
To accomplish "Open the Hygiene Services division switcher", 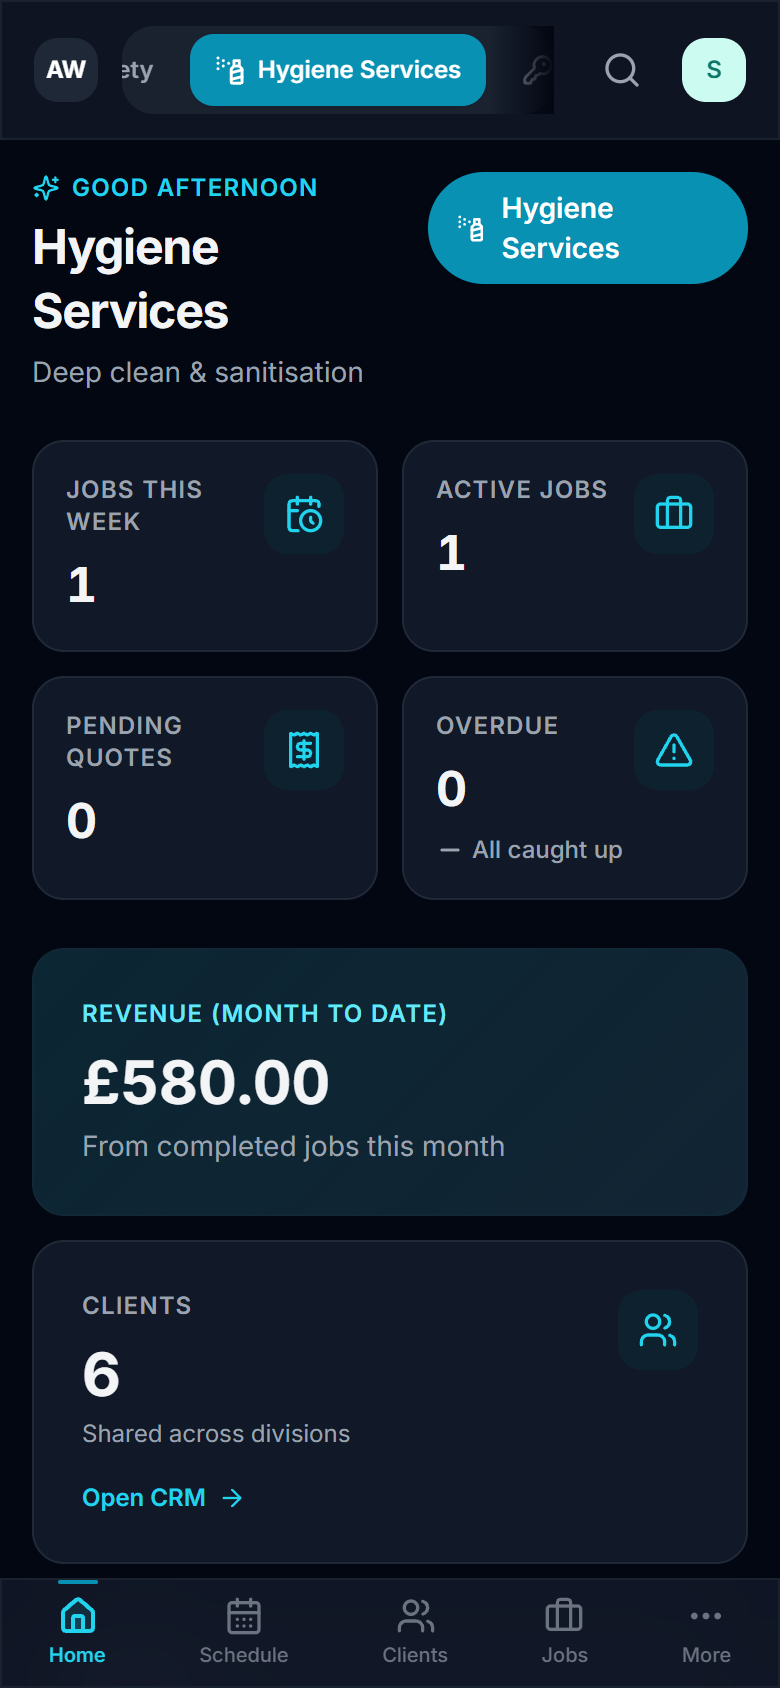I will coord(587,228).
